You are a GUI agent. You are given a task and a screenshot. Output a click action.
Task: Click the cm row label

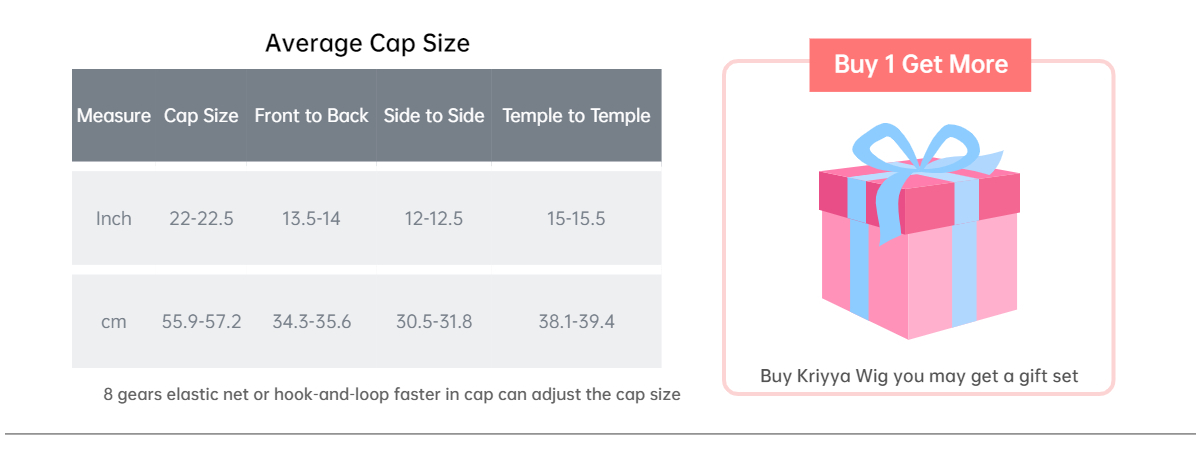(x=114, y=322)
